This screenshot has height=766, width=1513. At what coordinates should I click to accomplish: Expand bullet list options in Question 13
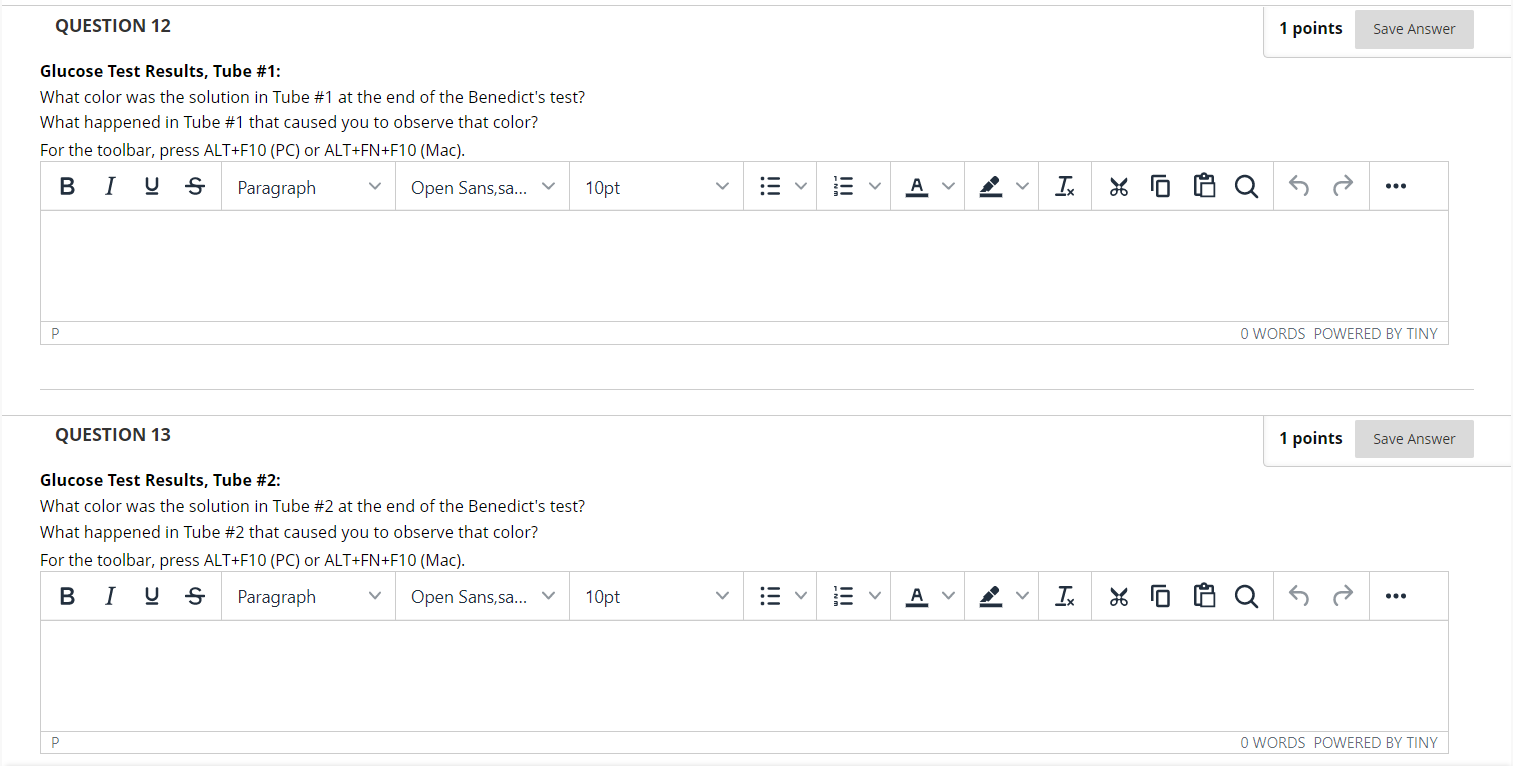(x=801, y=596)
